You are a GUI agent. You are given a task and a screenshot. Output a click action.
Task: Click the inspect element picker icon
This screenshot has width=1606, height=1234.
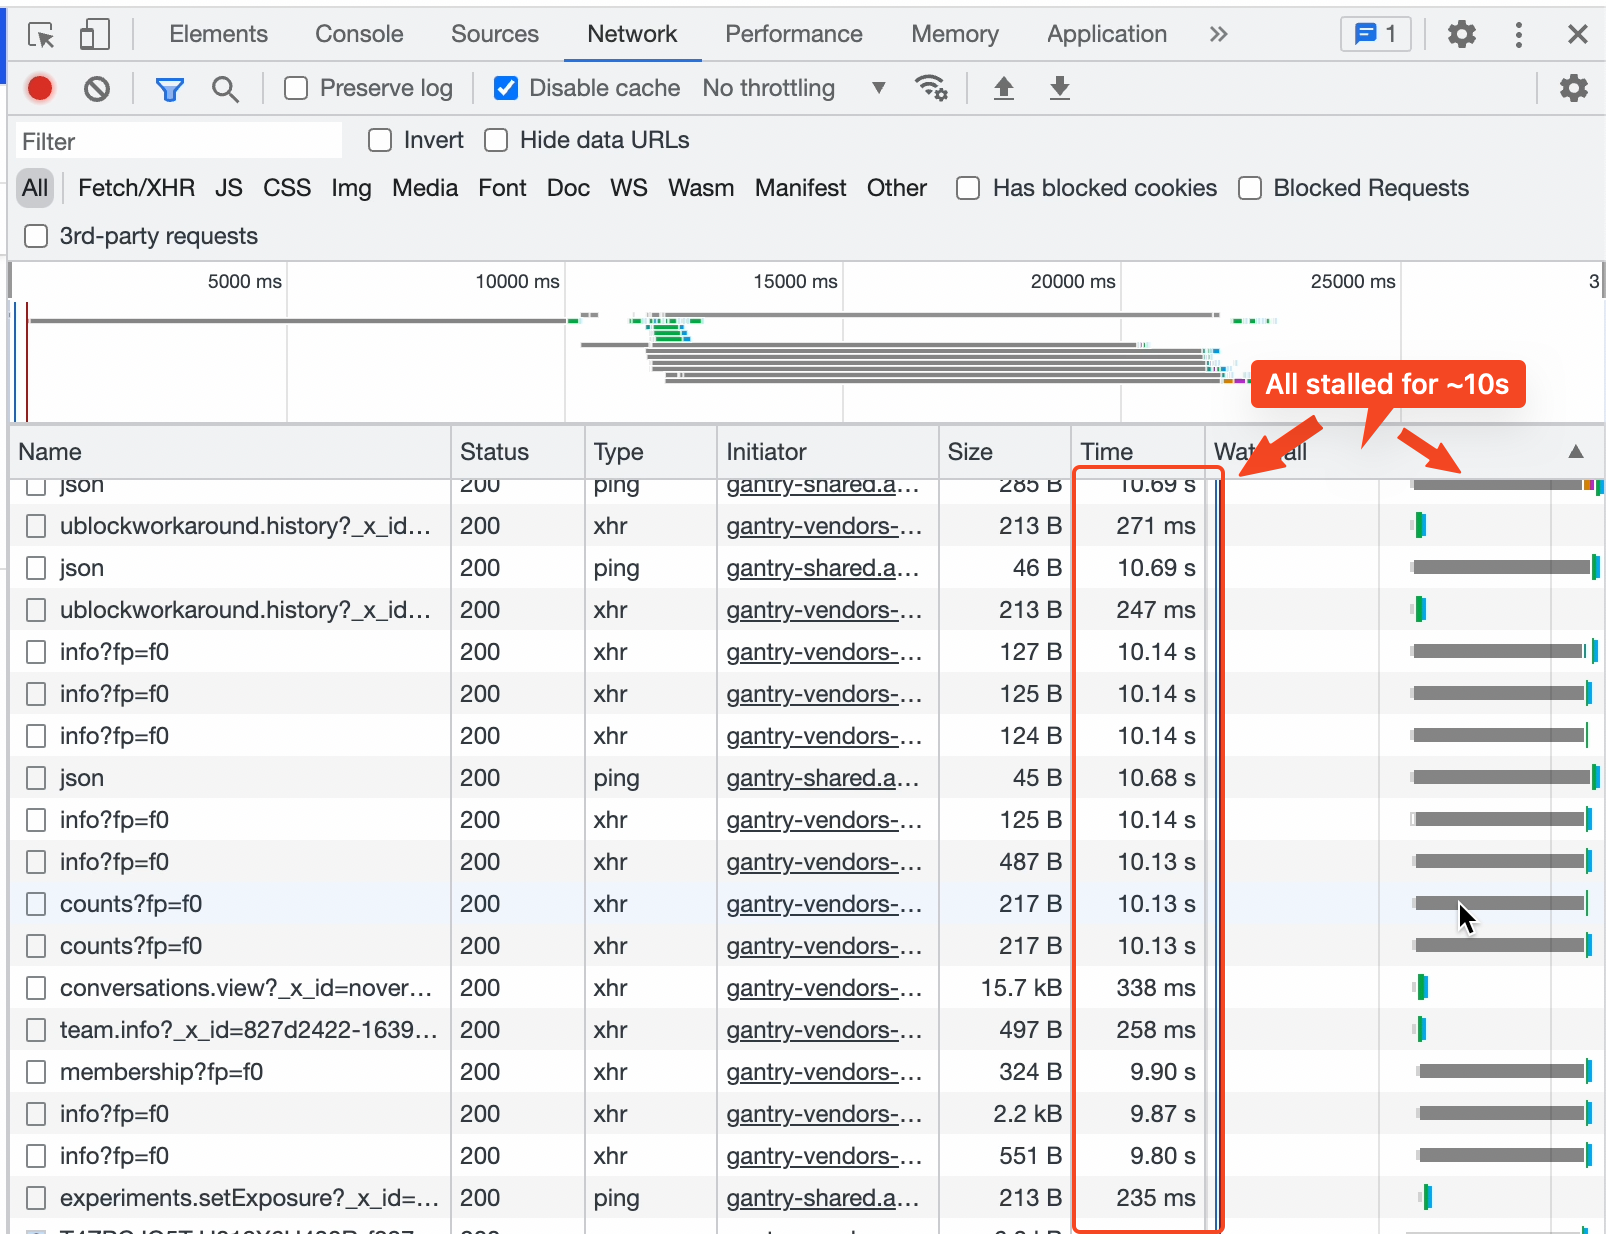click(x=41, y=35)
